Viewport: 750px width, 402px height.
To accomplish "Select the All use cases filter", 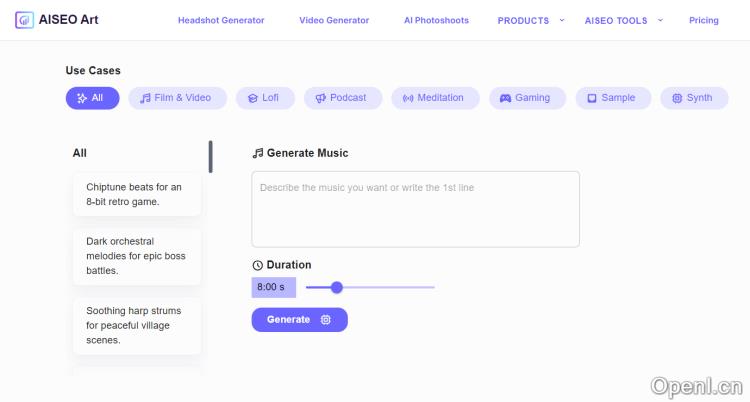I will click(92, 98).
